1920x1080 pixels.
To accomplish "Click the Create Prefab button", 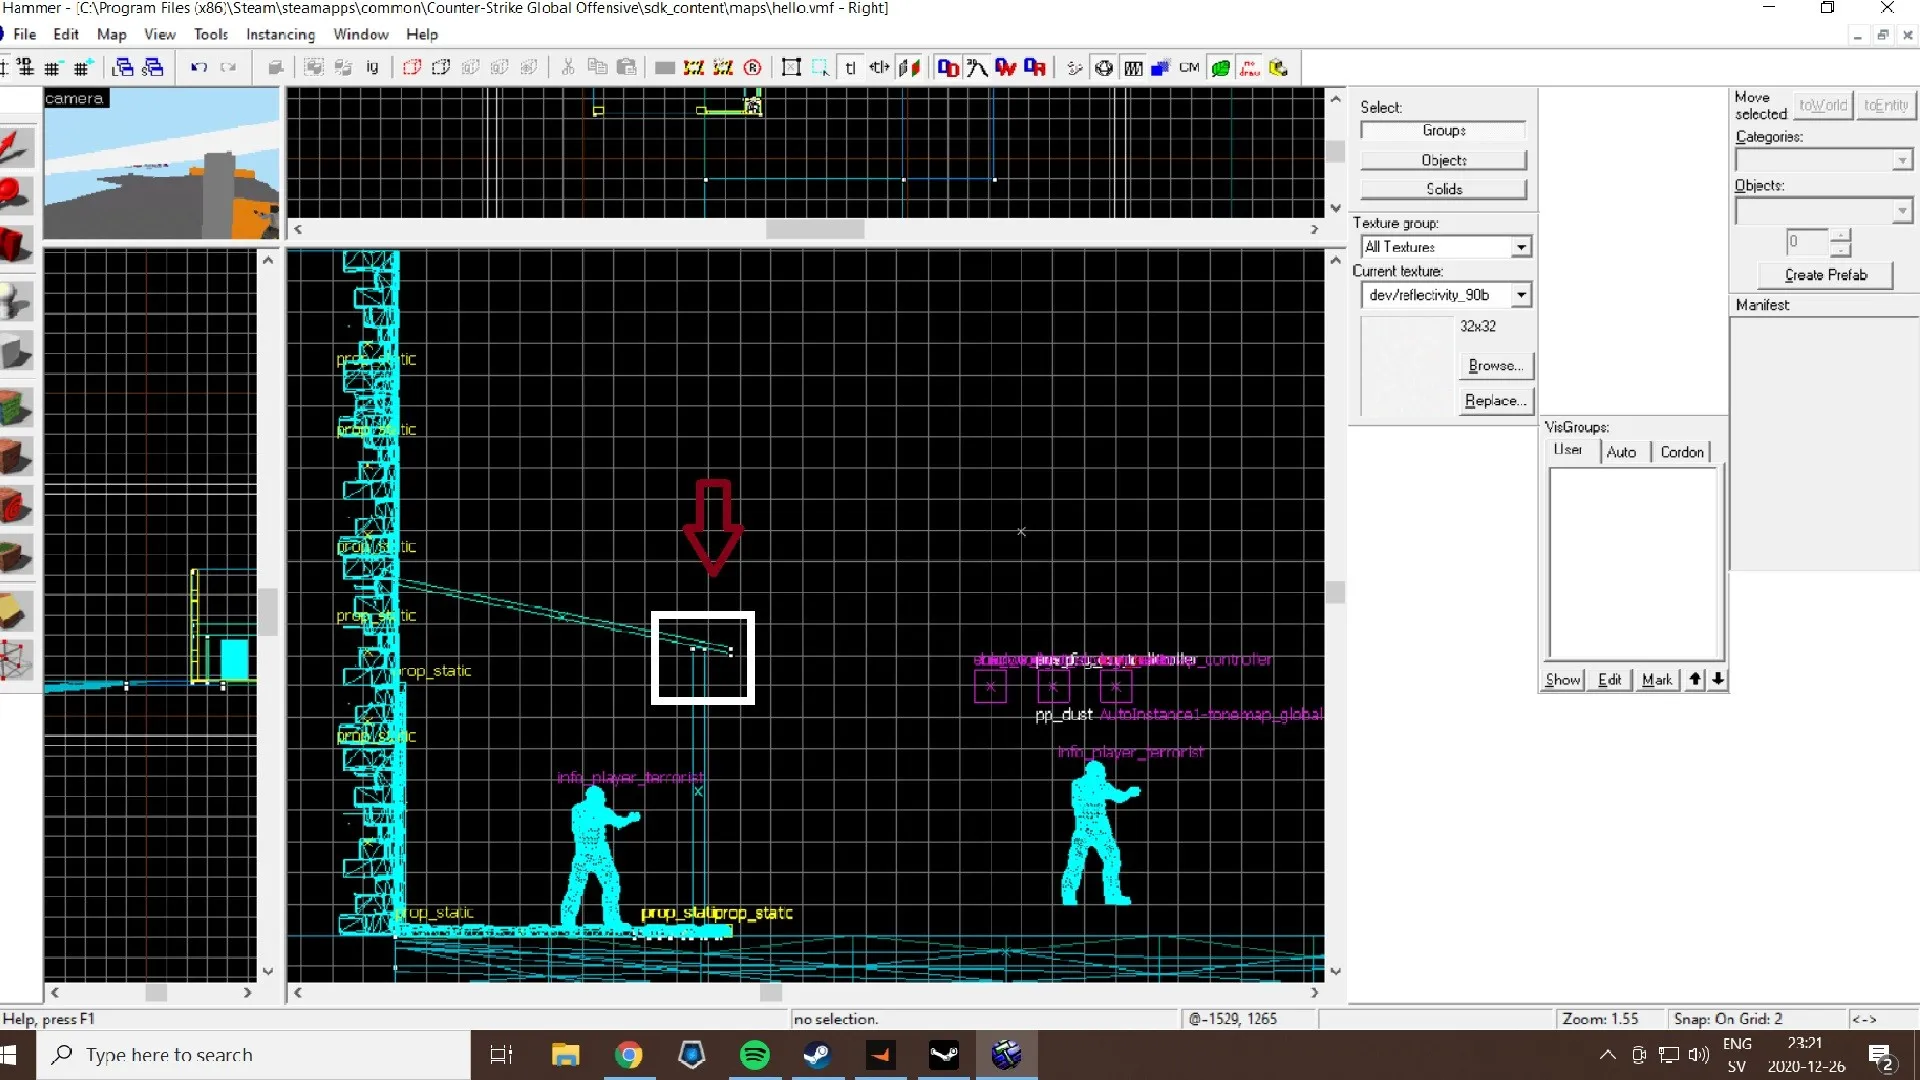I will point(1825,275).
